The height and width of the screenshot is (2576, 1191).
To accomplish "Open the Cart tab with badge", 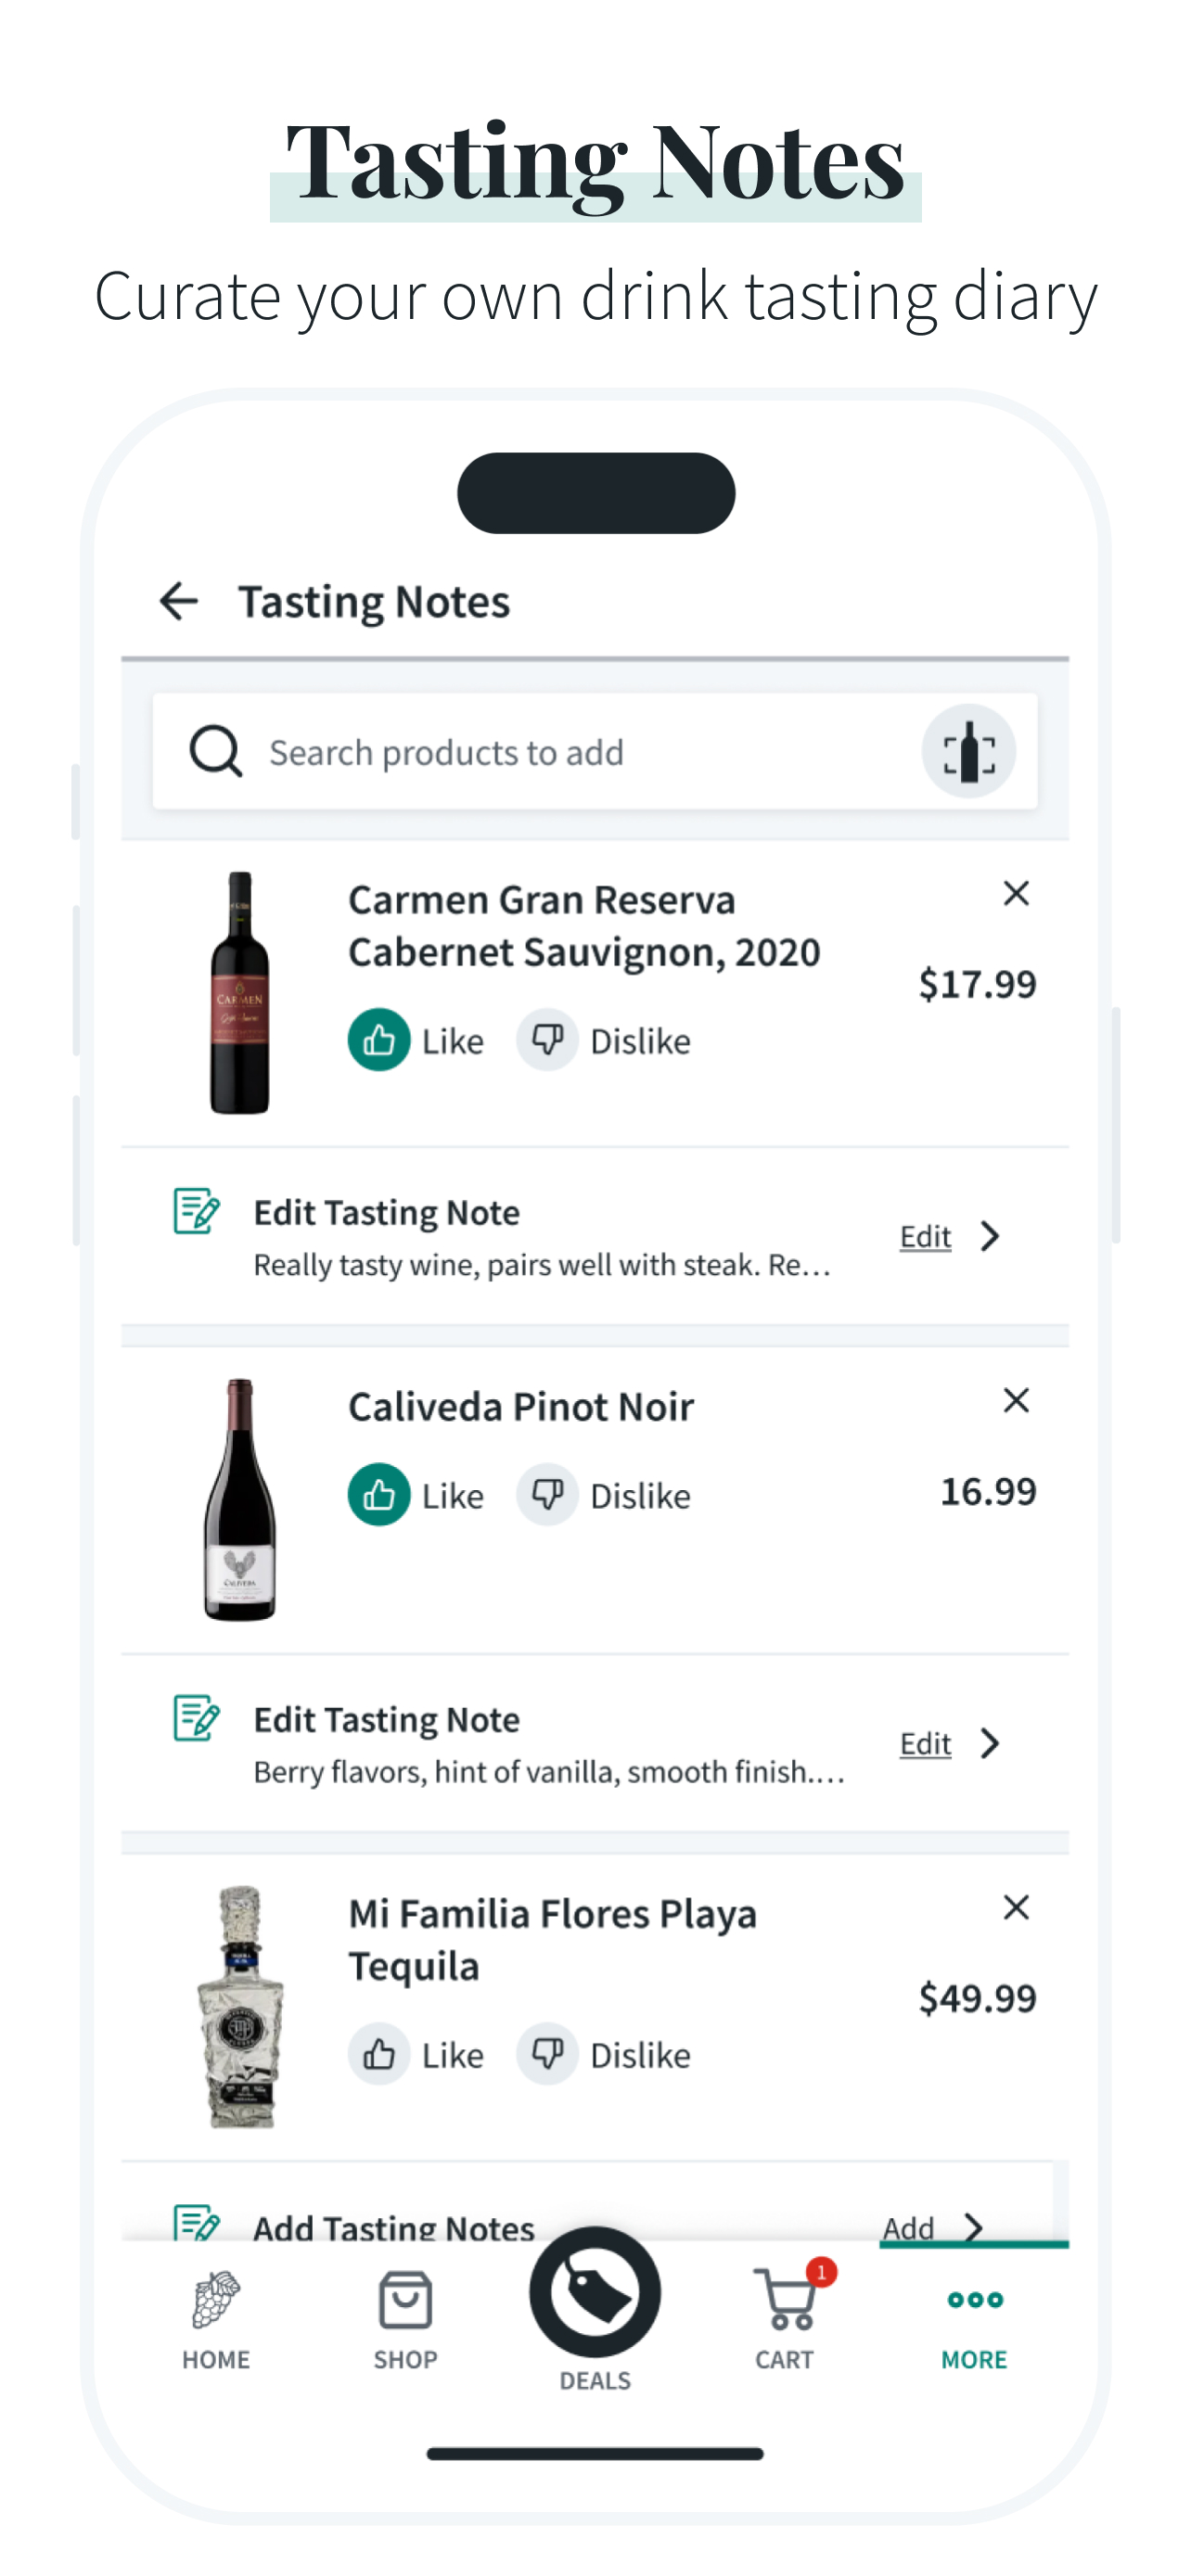I will coord(785,2316).
